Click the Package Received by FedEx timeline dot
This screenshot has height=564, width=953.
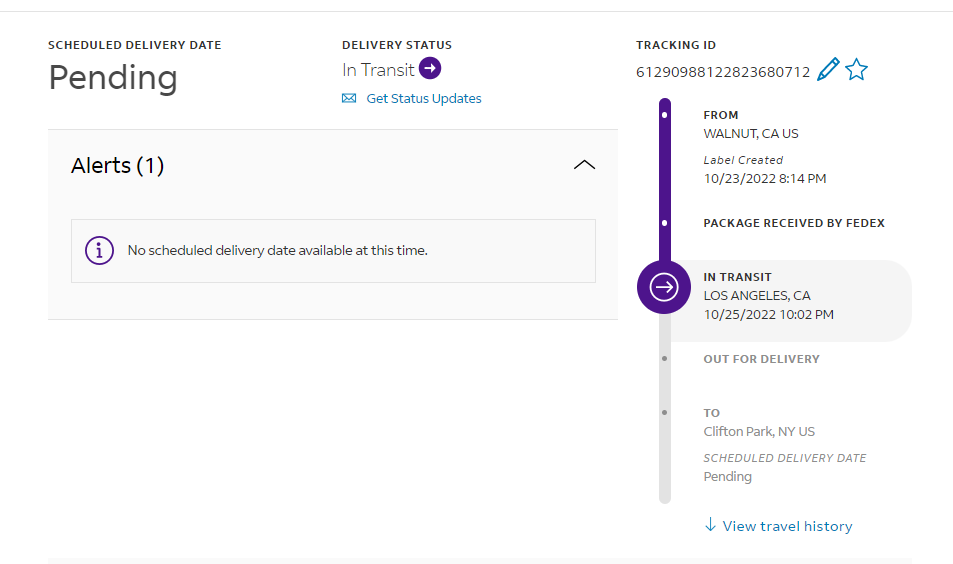pyautogui.click(x=665, y=223)
